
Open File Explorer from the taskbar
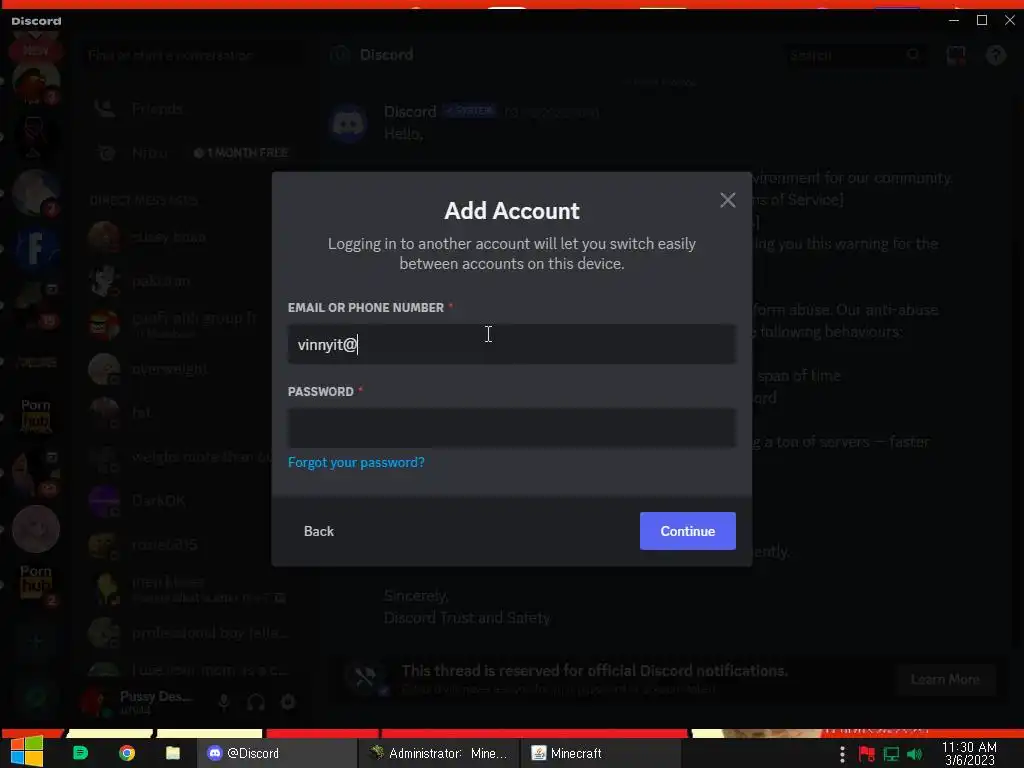point(172,753)
